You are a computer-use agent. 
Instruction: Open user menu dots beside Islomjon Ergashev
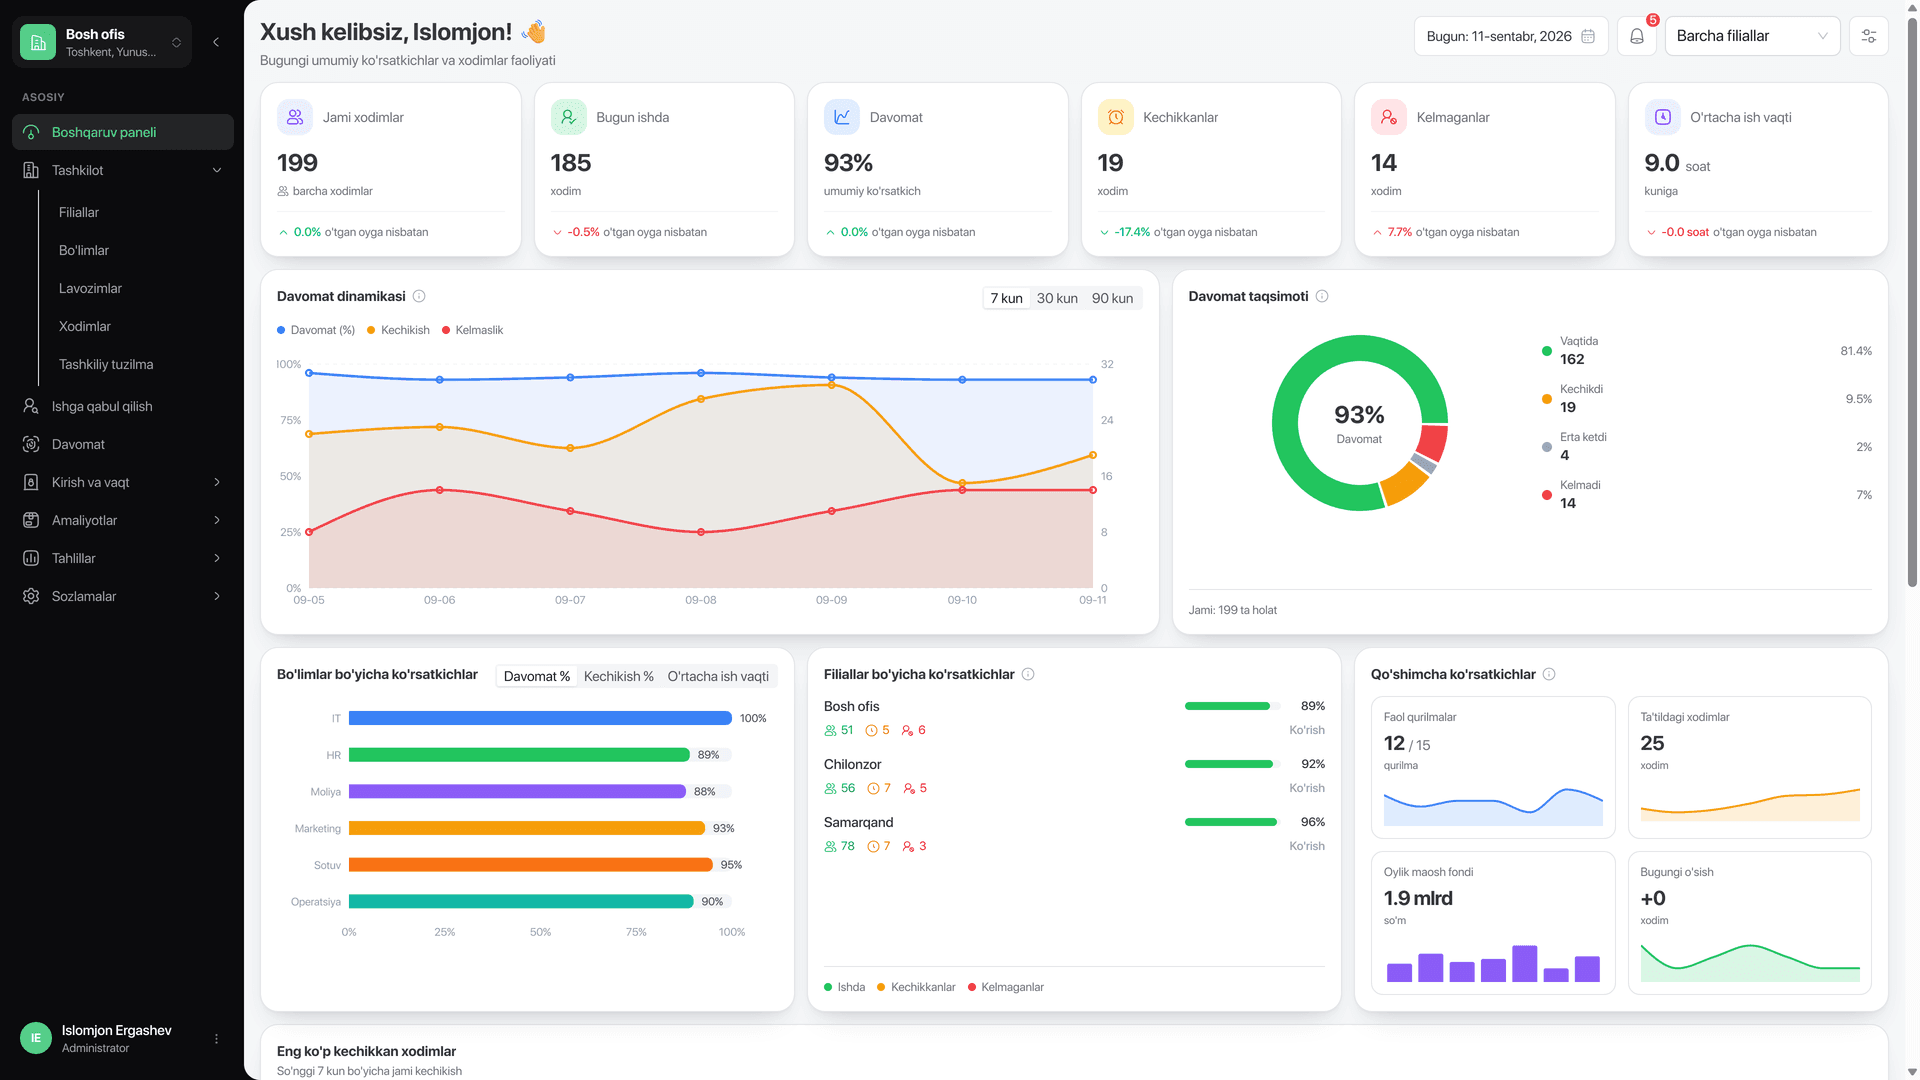(x=216, y=1039)
